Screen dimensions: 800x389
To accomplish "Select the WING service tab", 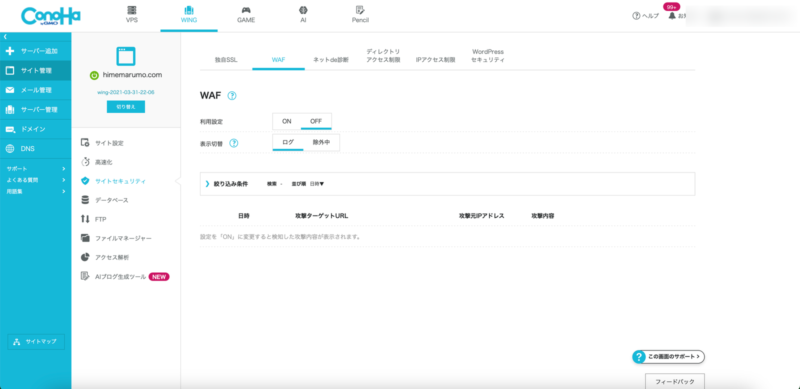I will click(189, 15).
